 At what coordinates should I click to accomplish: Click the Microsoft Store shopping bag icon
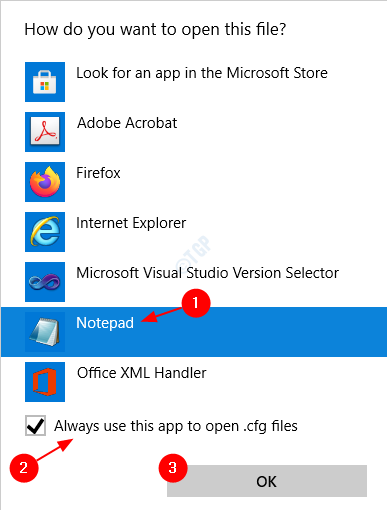pyautogui.click(x=45, y=82)
